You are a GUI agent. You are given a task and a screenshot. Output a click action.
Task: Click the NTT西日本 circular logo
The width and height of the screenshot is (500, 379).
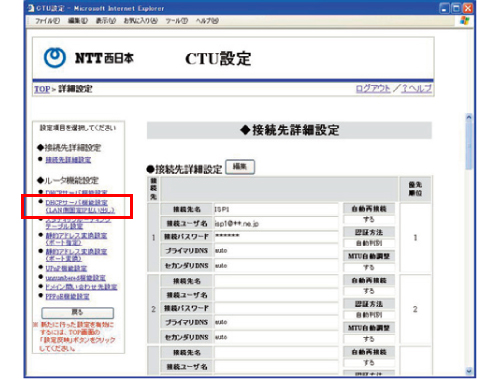point(55,58)
